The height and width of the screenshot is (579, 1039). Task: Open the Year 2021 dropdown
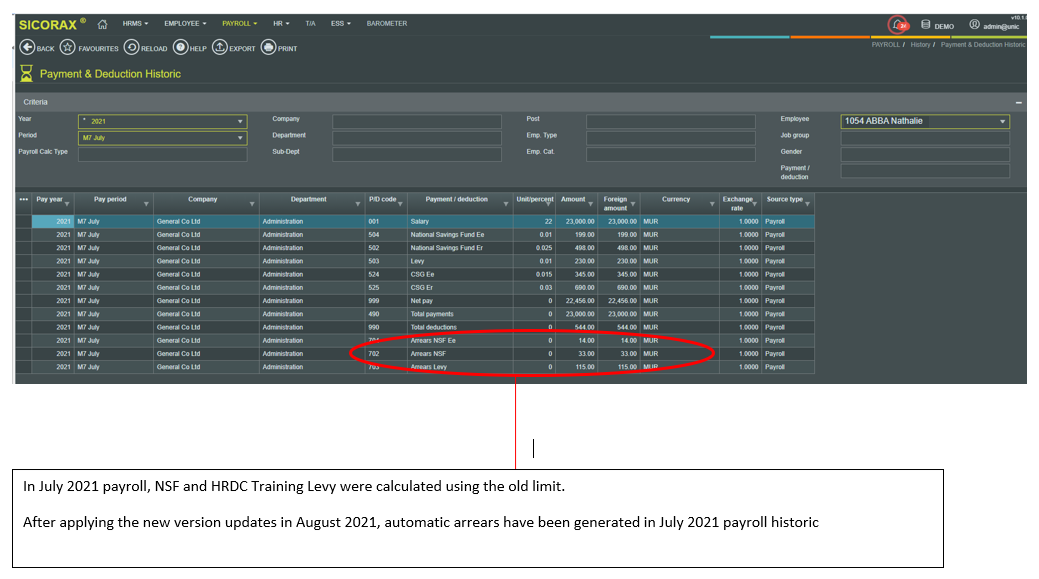click(x=240, y=121)
